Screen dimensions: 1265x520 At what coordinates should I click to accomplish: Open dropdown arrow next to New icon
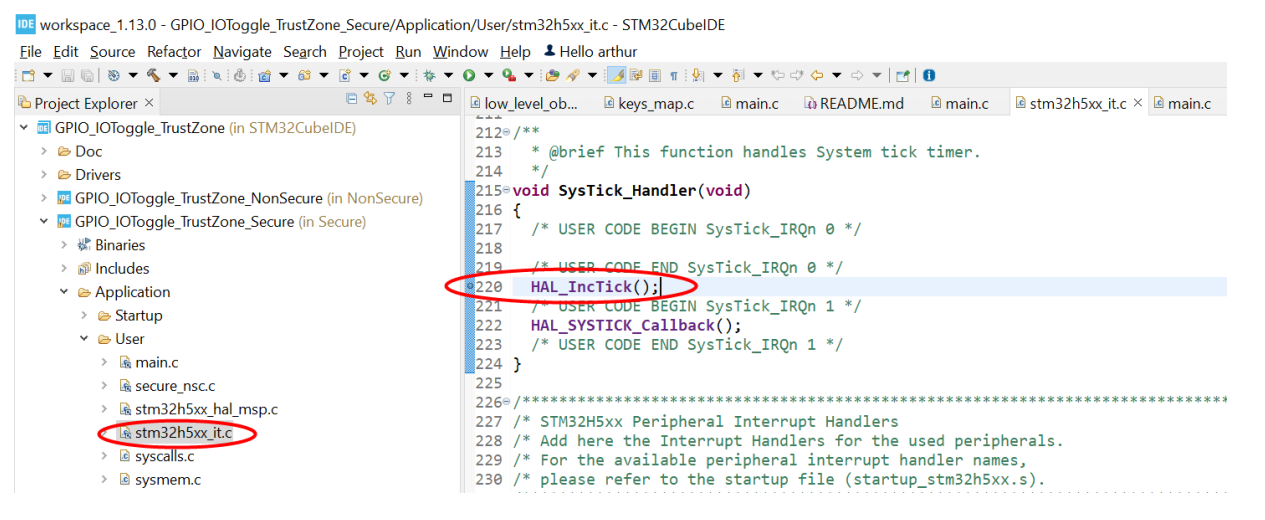47,75
